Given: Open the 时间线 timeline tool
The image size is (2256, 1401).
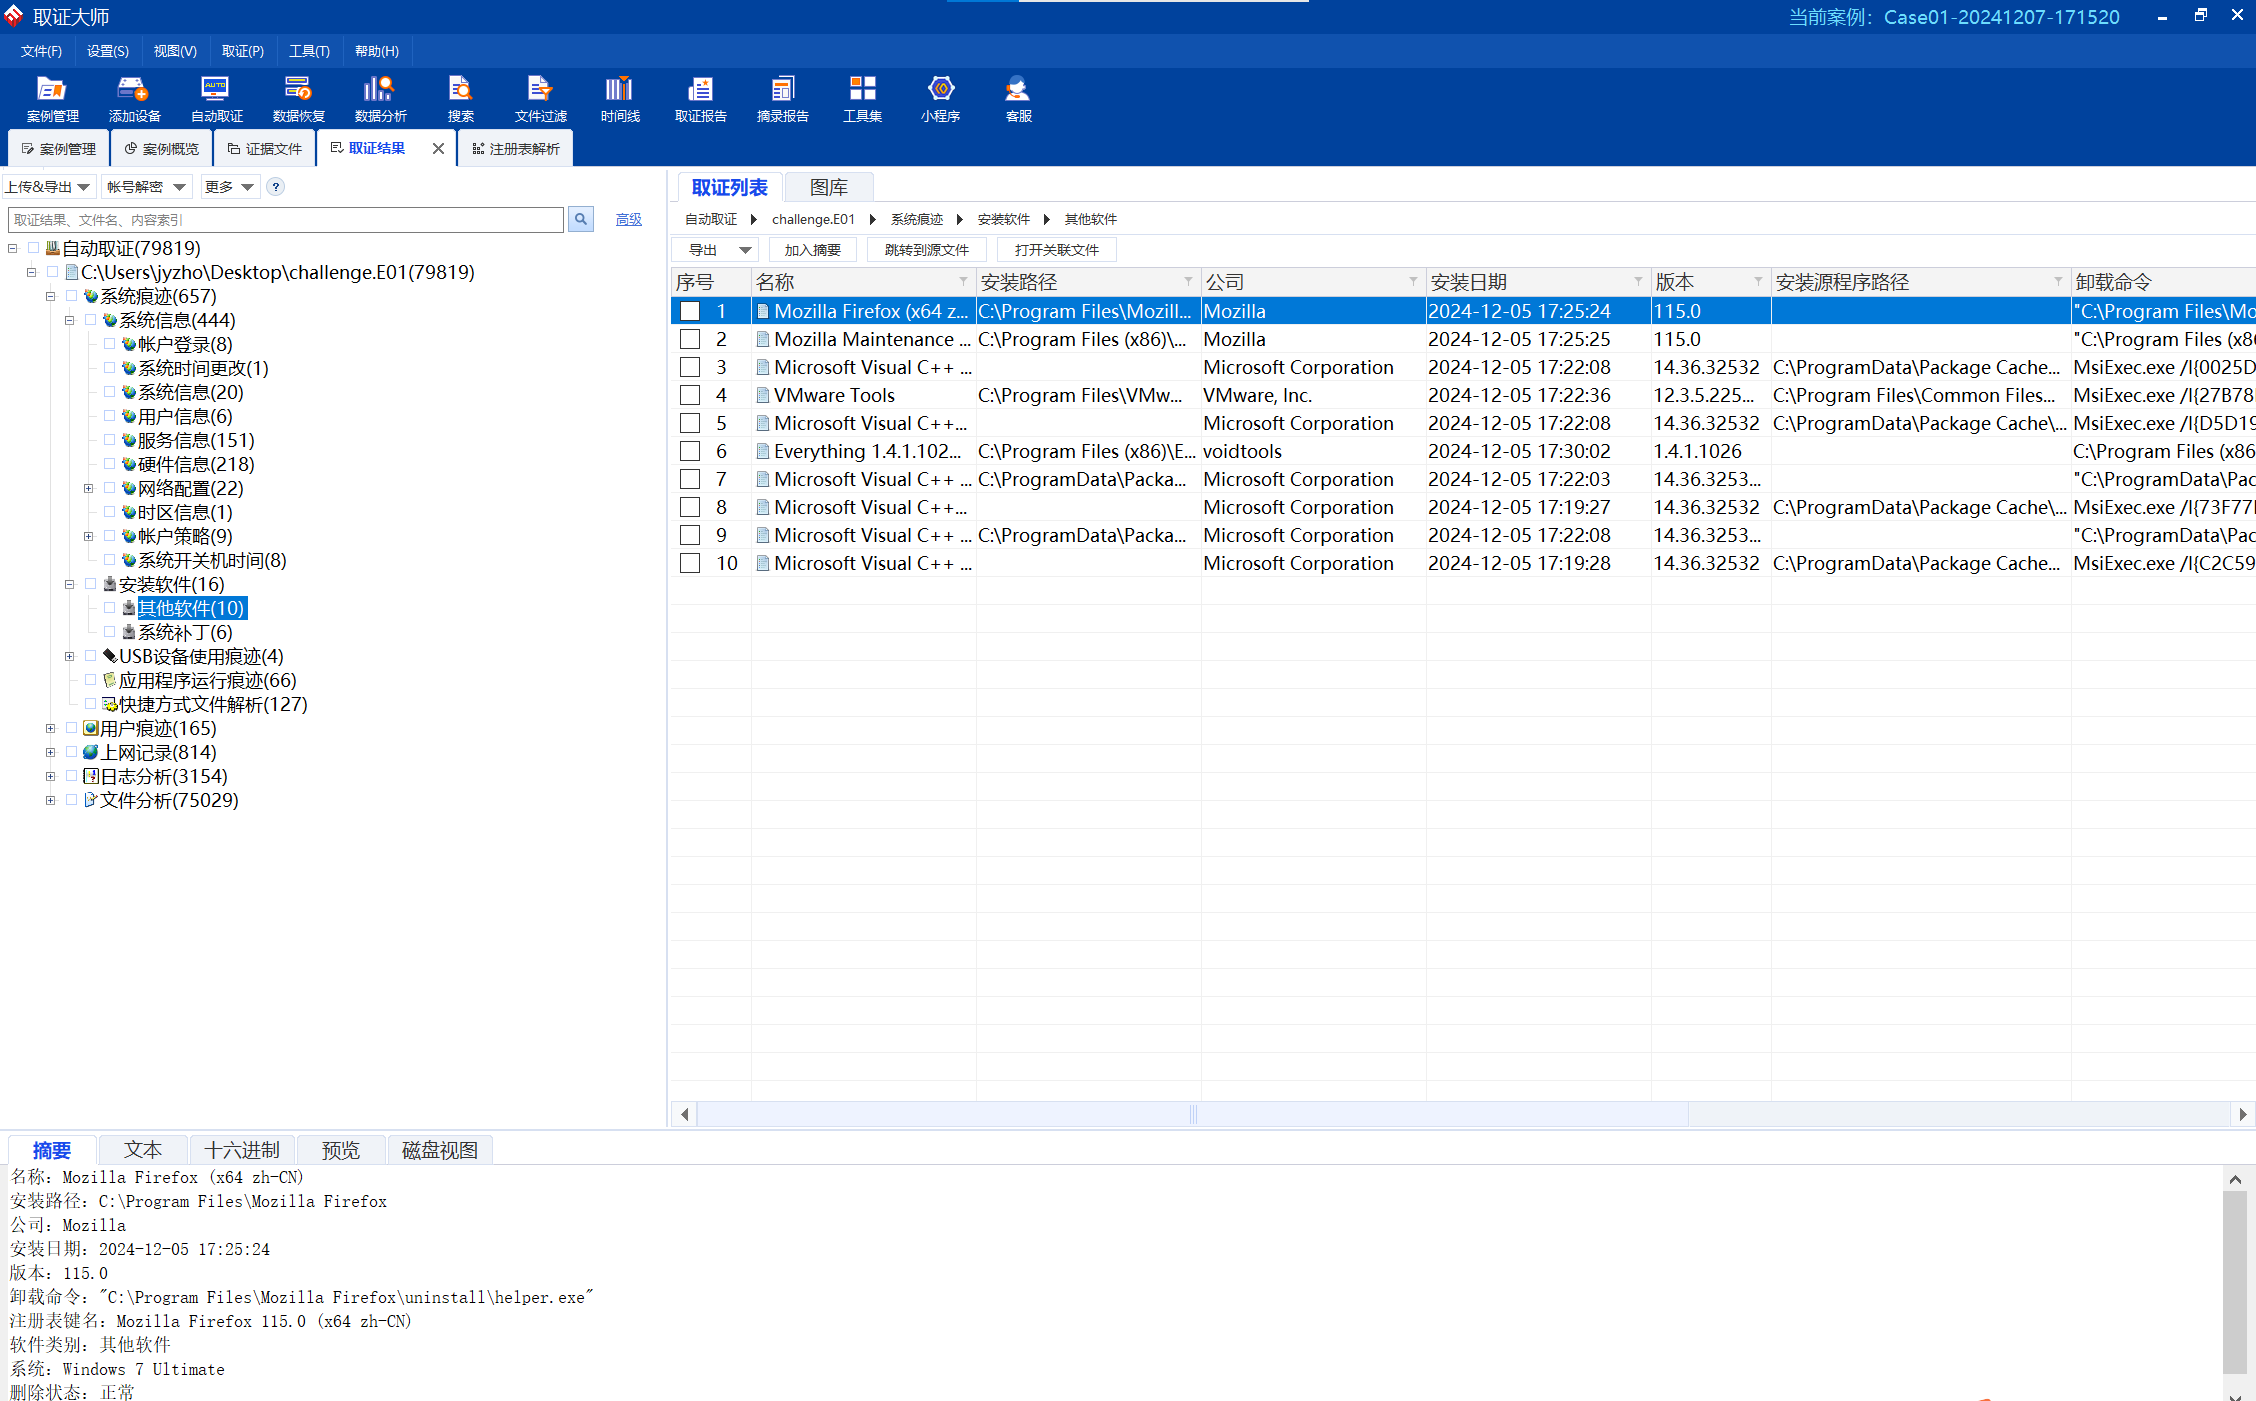Looking at the screenshot, I should tap(620, 99).
